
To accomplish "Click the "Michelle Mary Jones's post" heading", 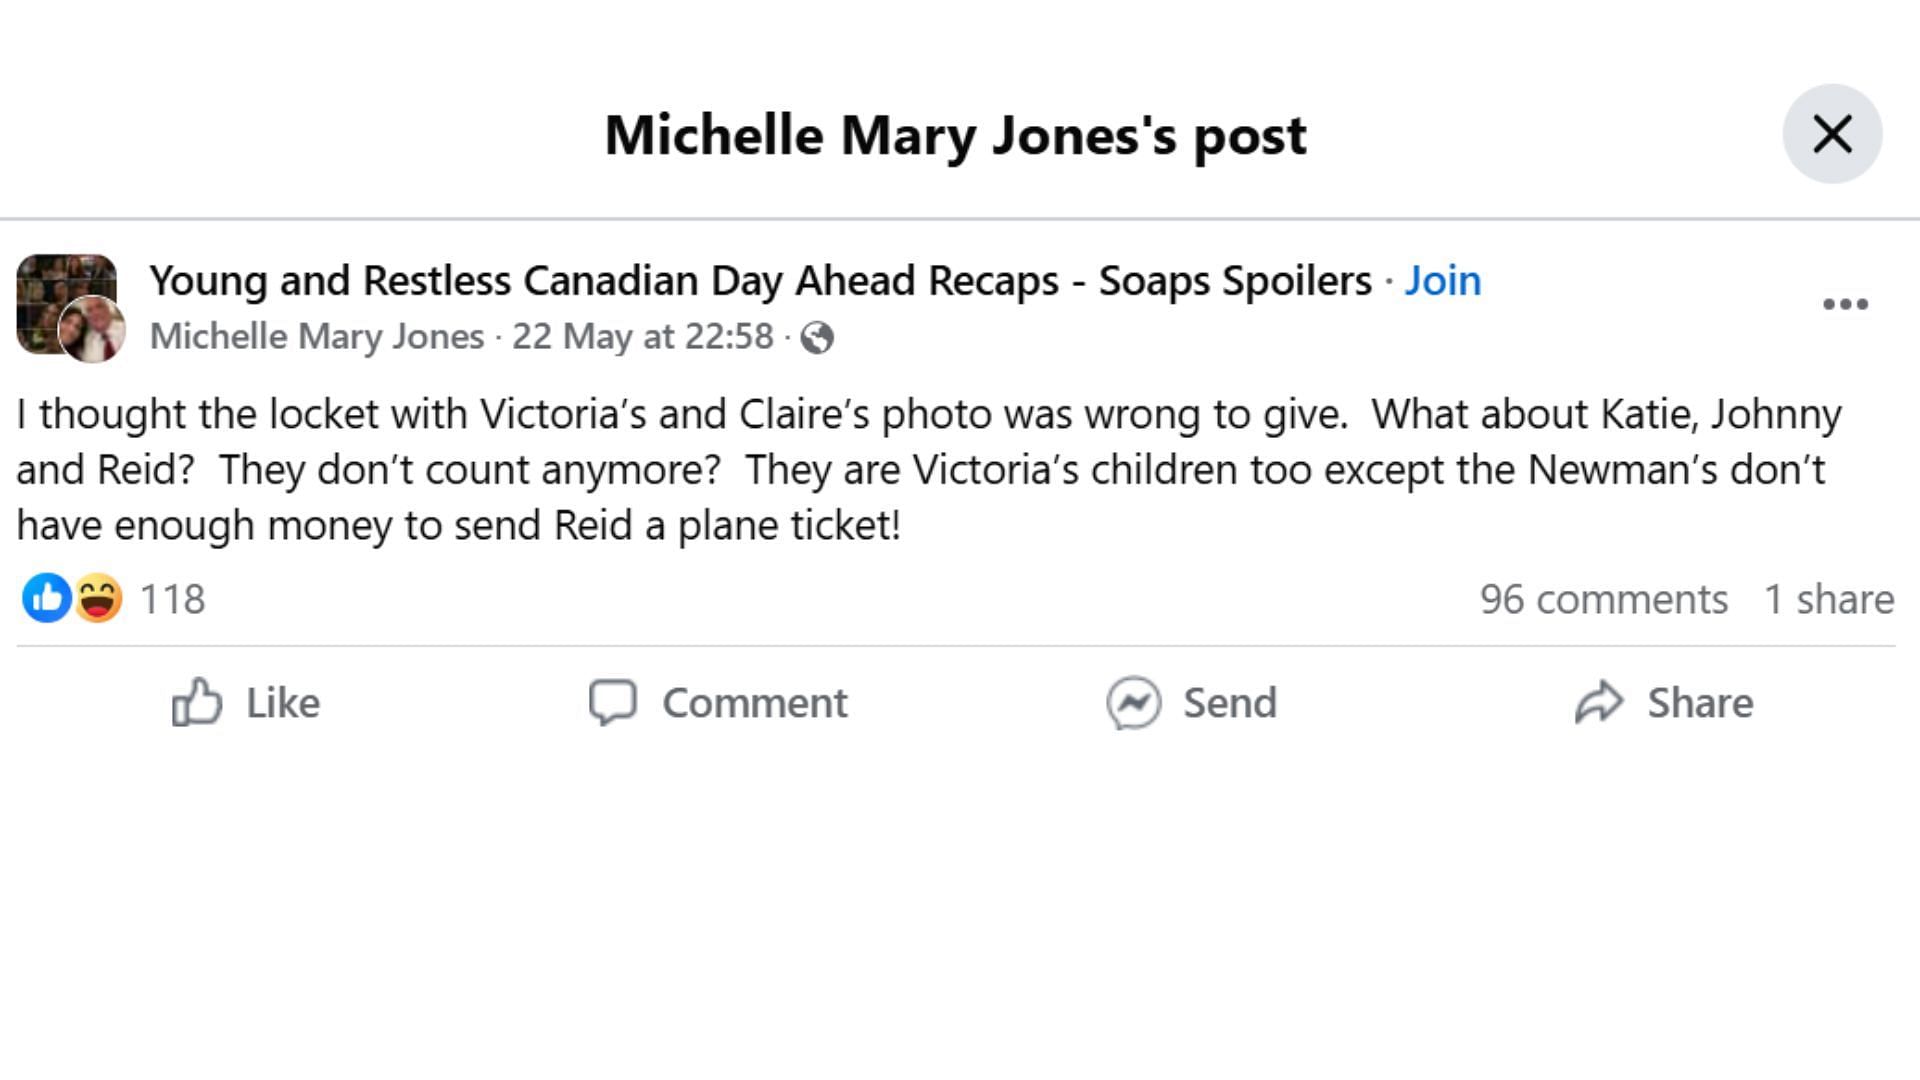I will coord(955,135).
